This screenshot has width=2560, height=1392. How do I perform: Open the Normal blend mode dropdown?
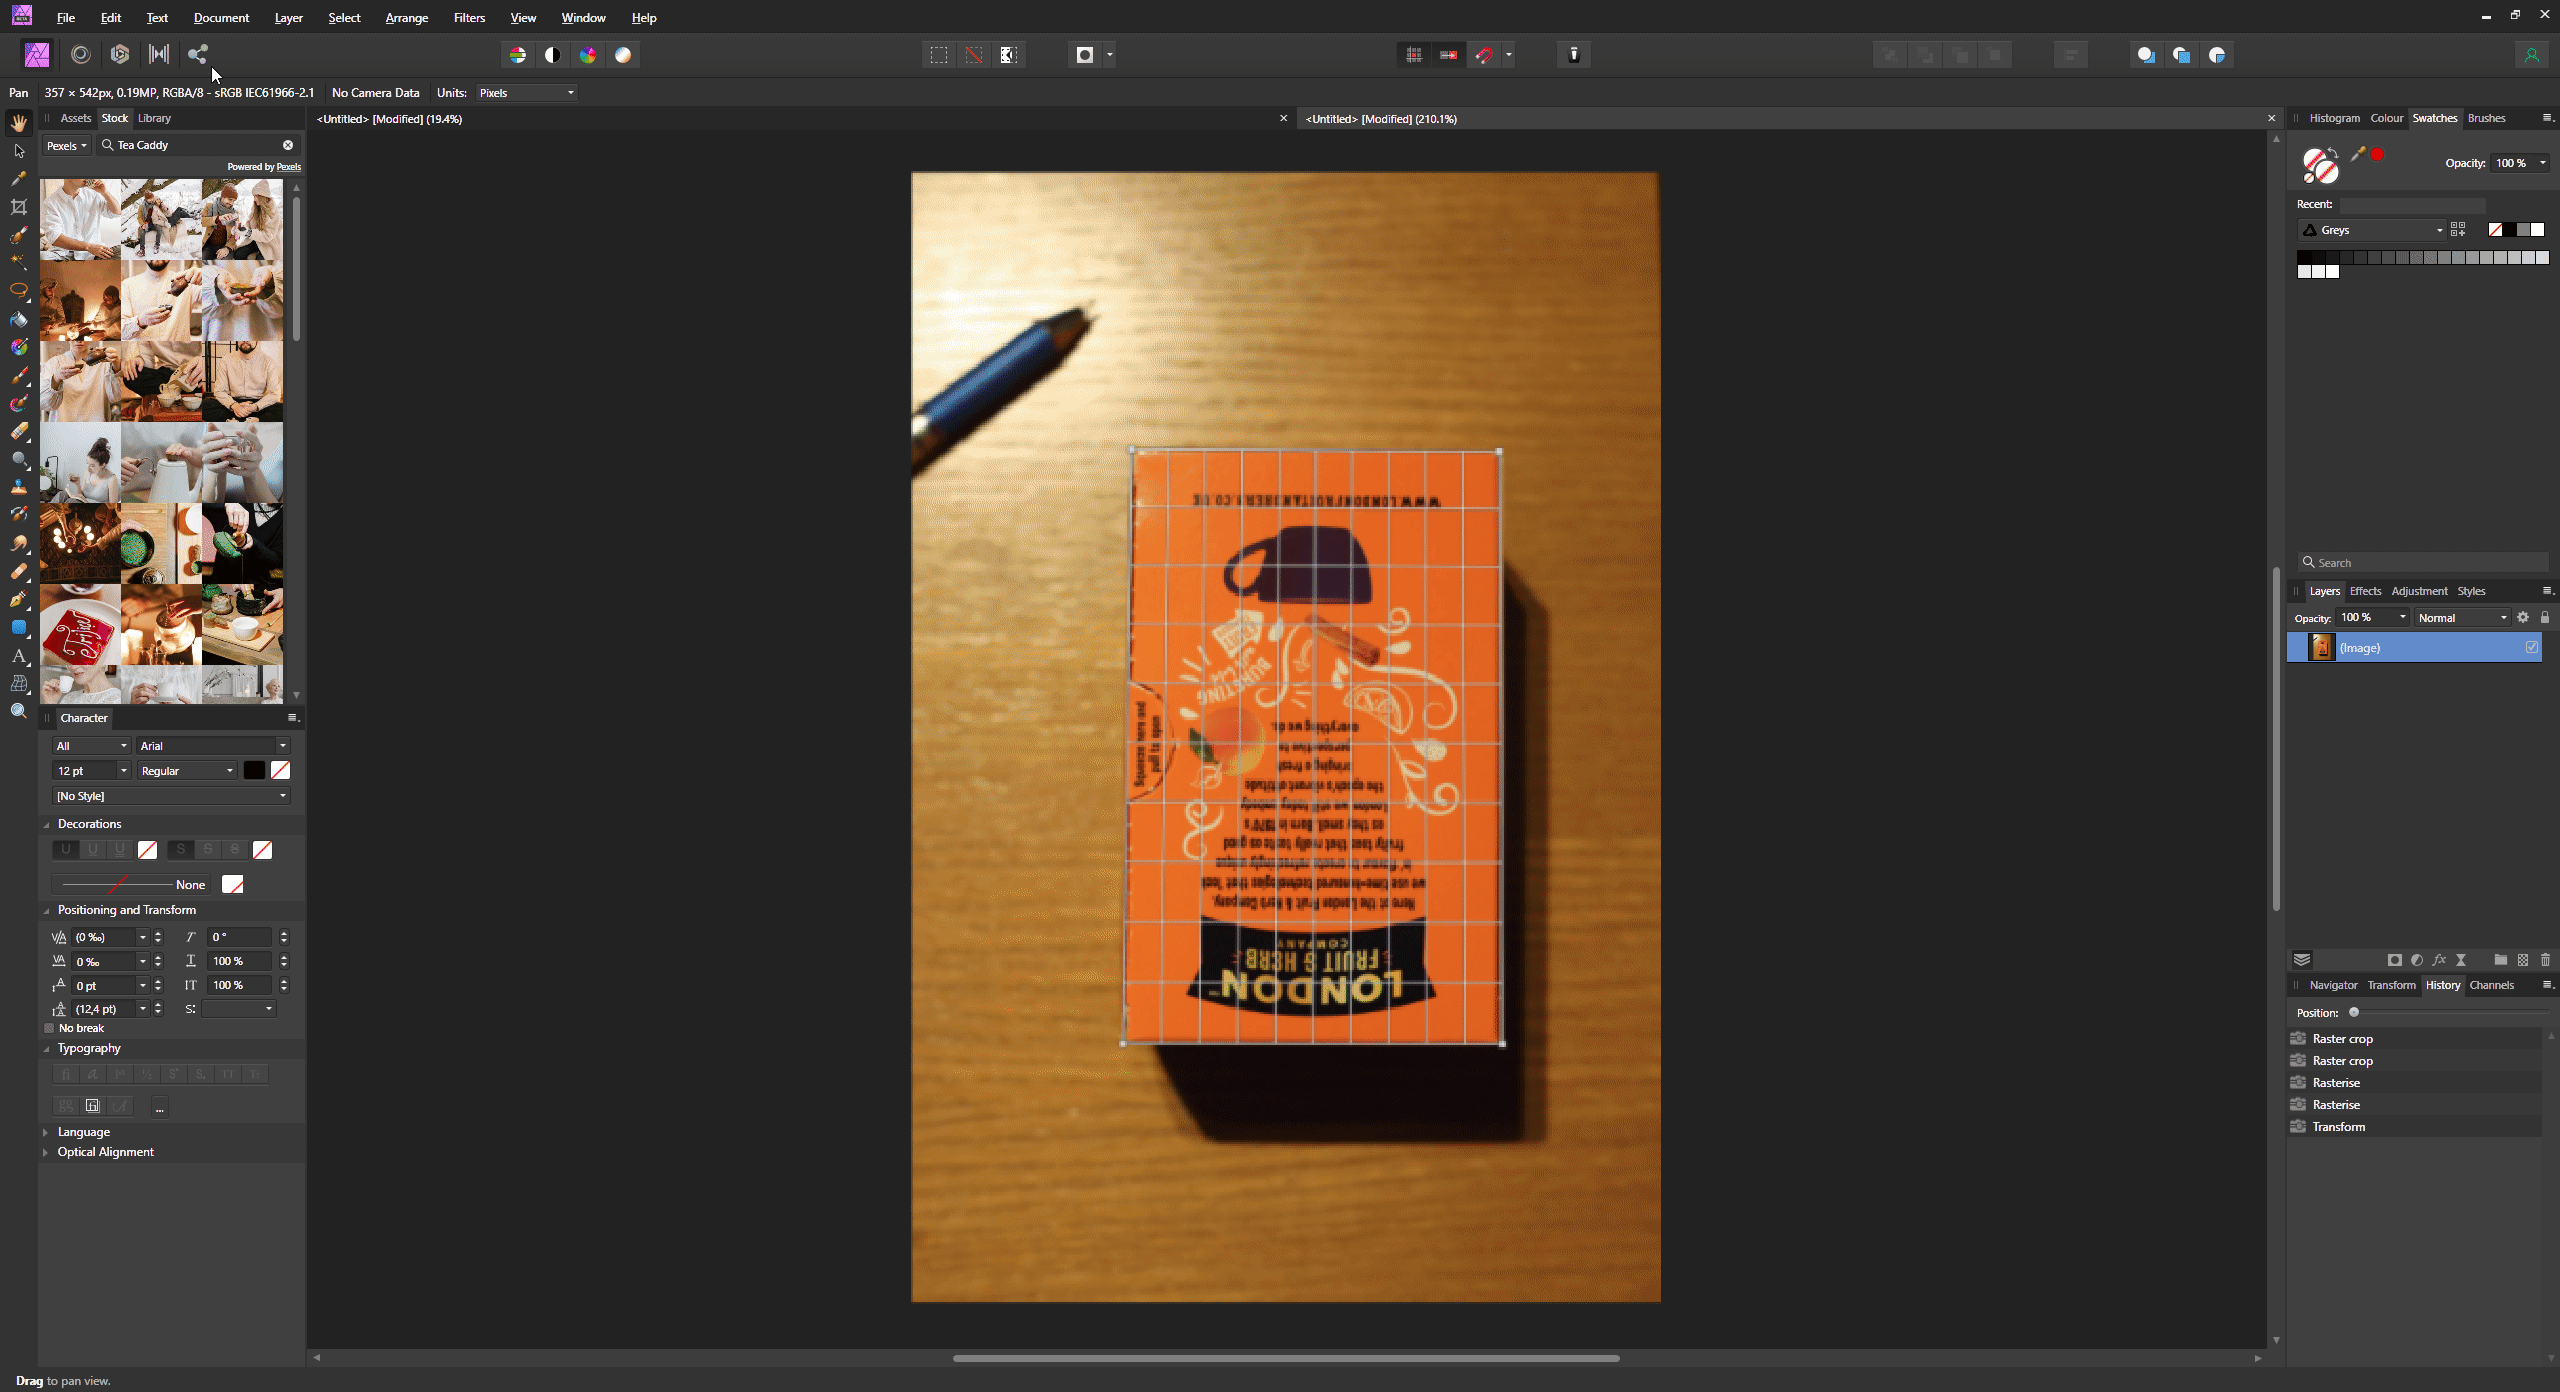(x=2462, y=618)
